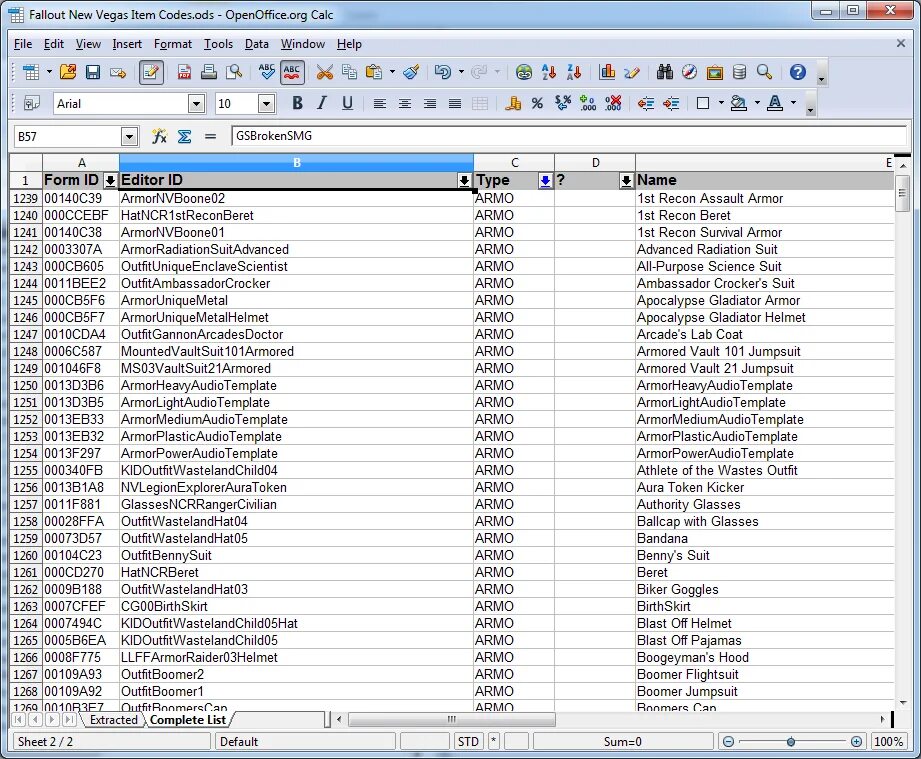Screen dimensions: 921x759
Task: Open the Navigator
Action: pyautogui.click(x=690, y=72)
